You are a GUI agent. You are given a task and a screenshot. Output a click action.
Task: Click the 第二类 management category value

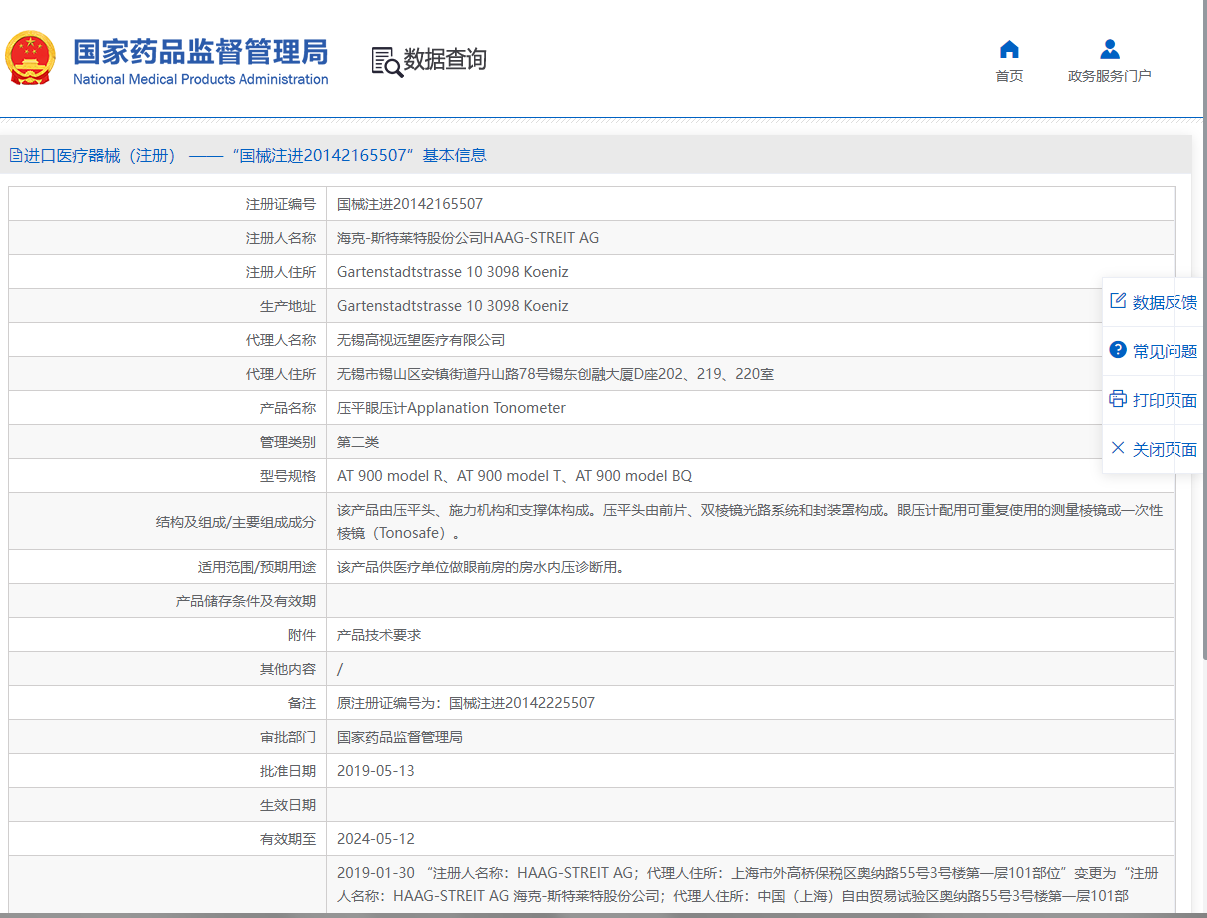pyautogui.click(x=358, y=442)
